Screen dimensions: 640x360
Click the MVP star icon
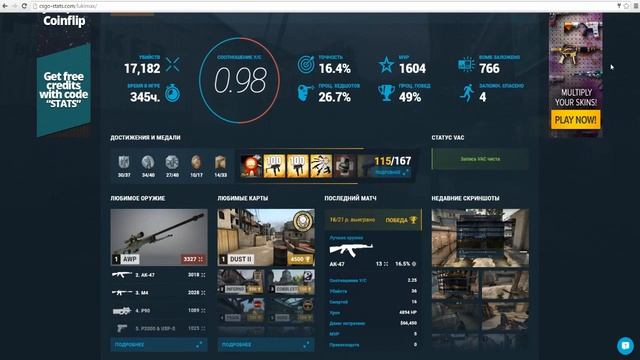click(x=386, y=65)
